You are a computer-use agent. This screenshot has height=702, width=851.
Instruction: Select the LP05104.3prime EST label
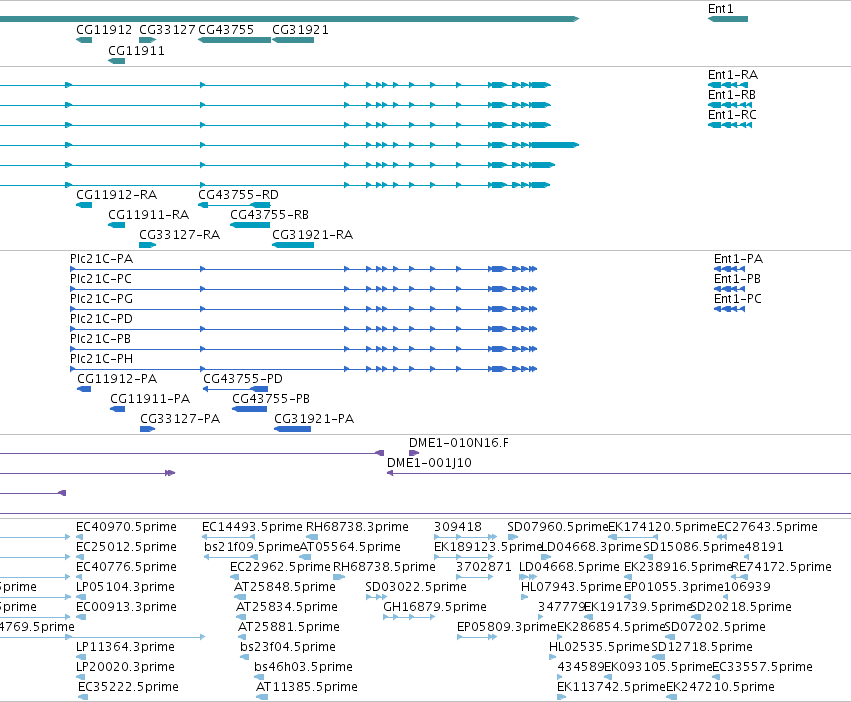click(x=125, y=587)
